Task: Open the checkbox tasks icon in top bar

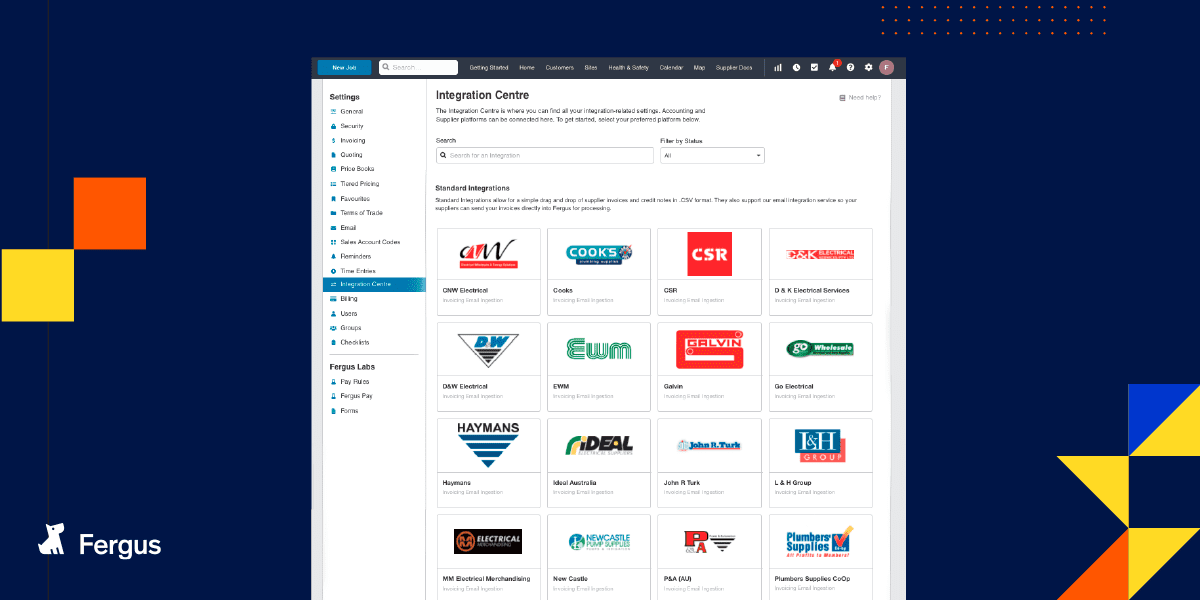Action: click(814, 67)
